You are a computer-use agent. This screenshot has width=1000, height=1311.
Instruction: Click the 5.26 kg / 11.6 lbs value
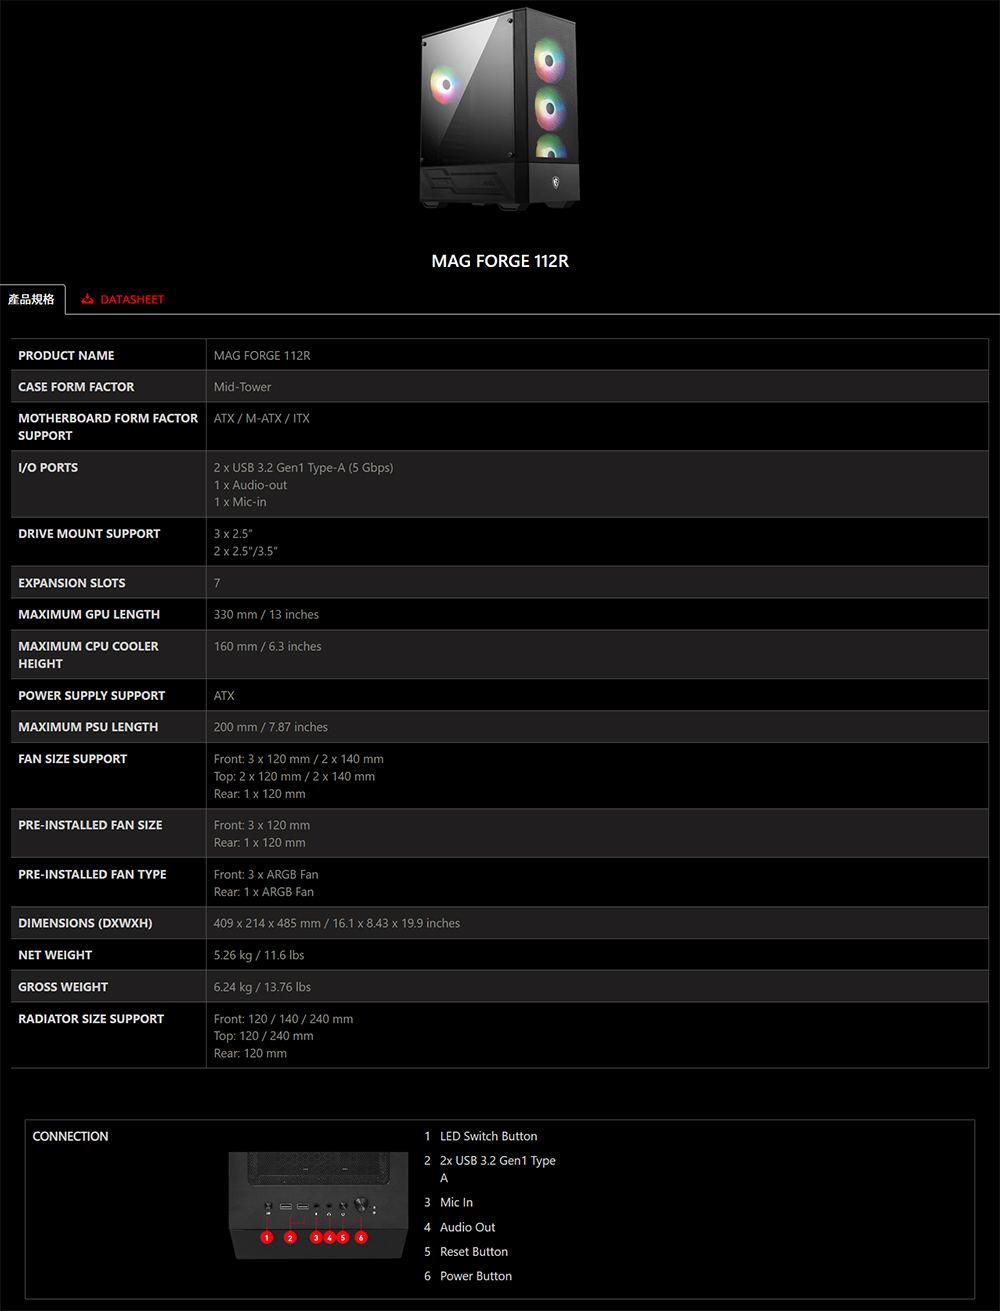point(259,955)
